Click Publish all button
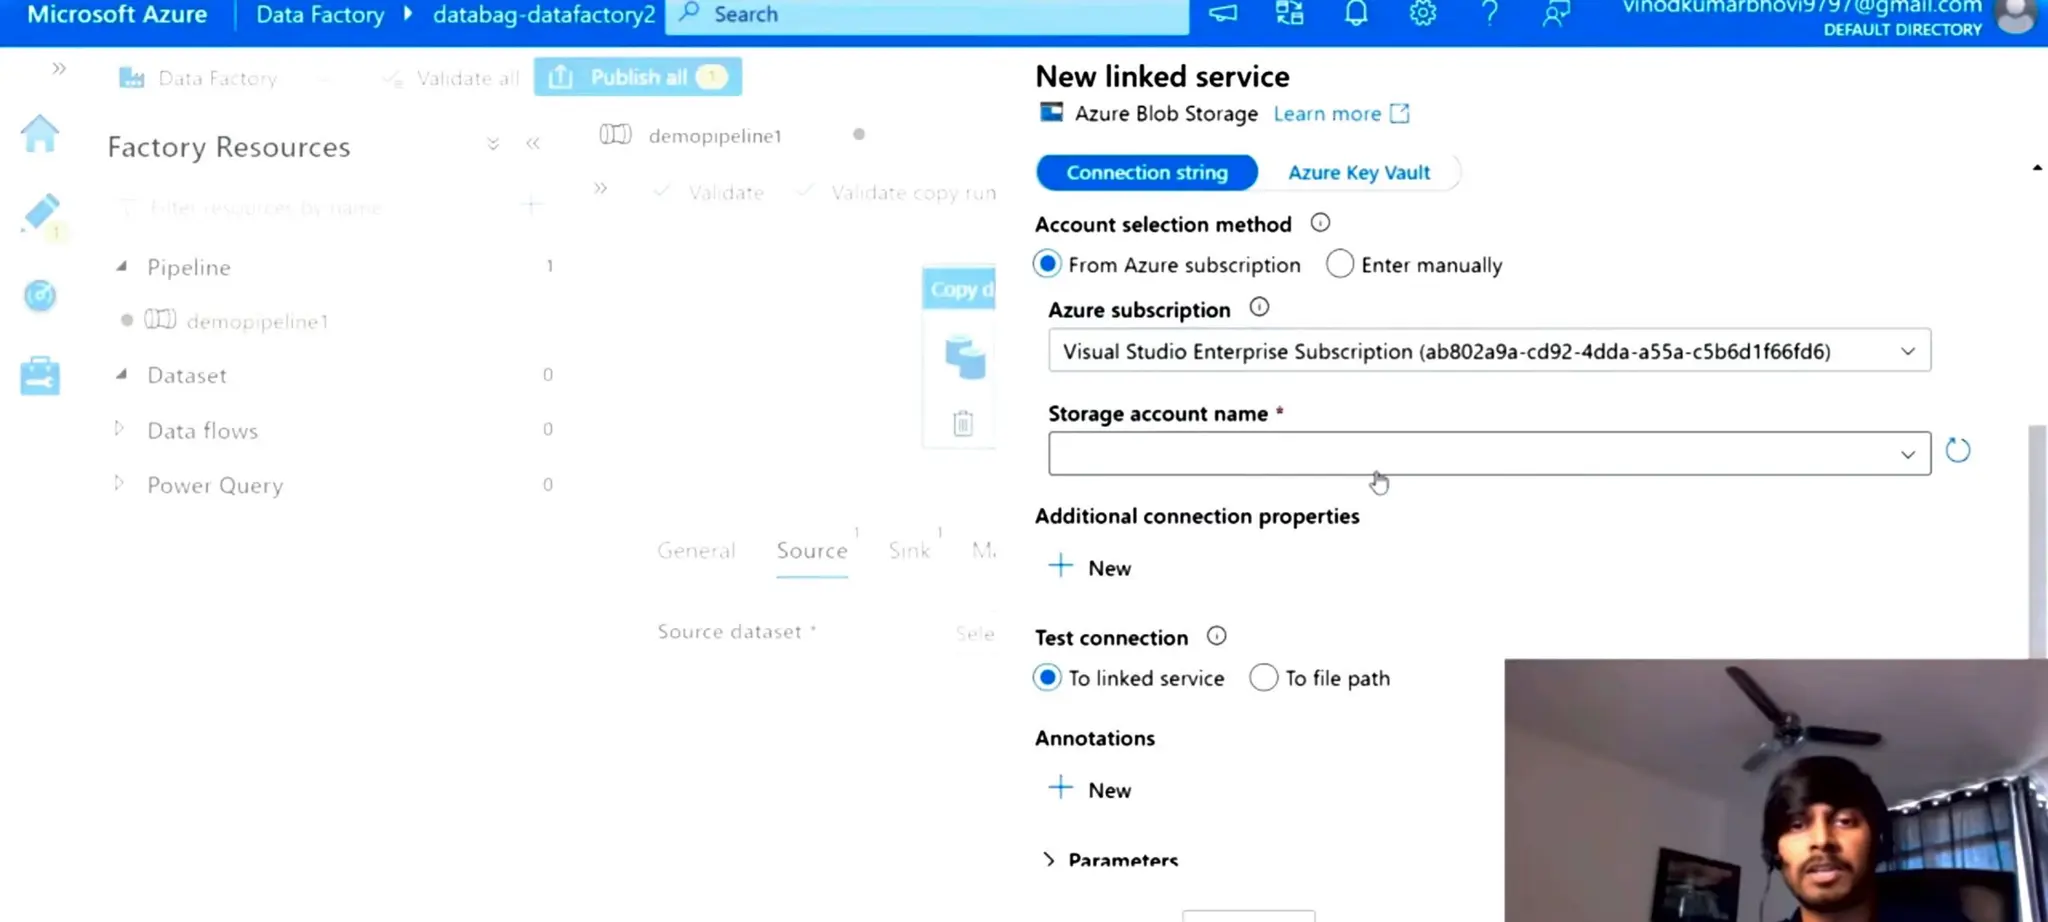 [x=638, y=77]
